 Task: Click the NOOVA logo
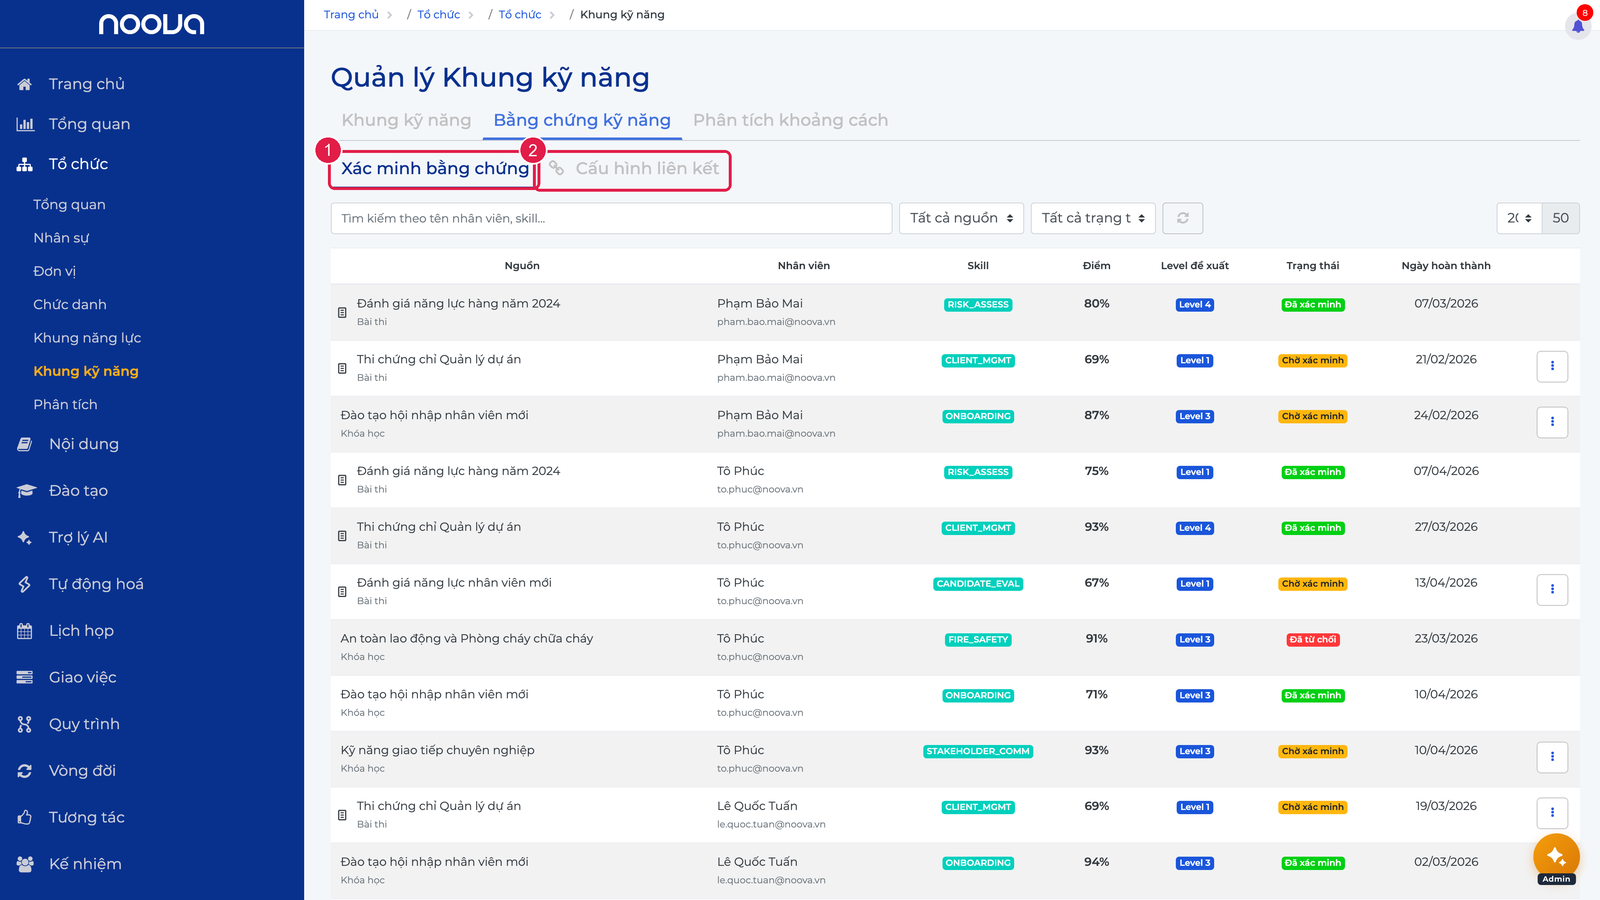(x=152, y=24)
